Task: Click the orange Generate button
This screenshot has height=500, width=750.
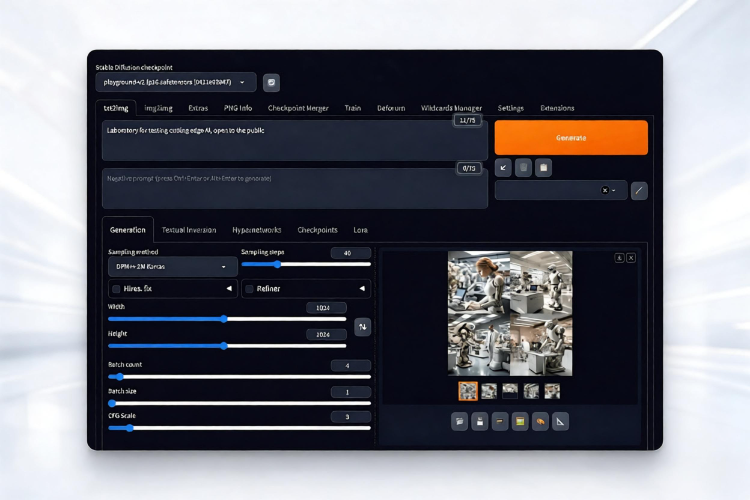Action: 571,138
